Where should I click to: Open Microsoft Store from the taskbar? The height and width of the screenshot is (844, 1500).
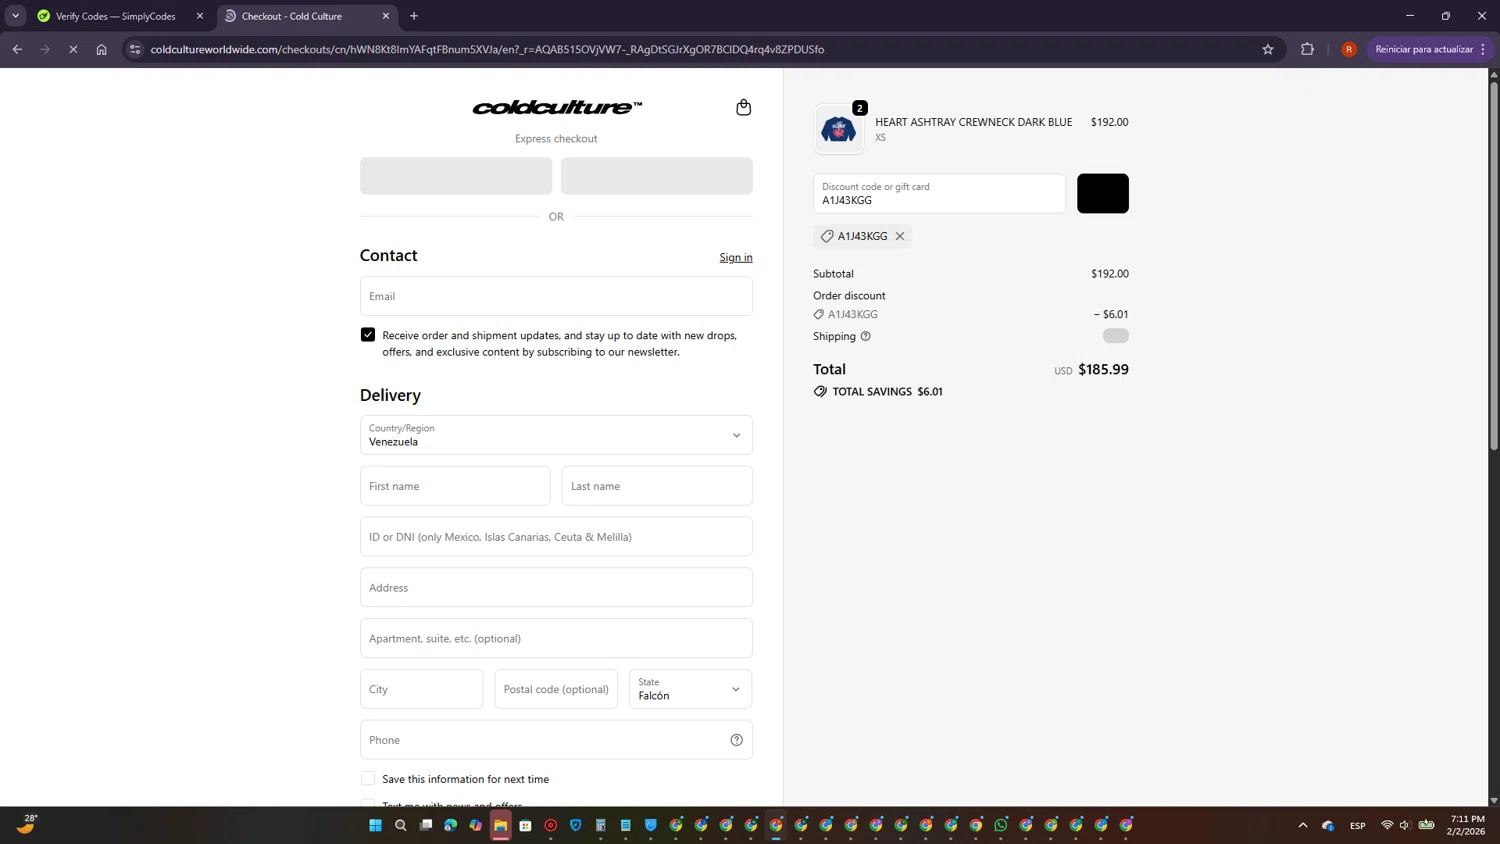[x=525, y=825]
